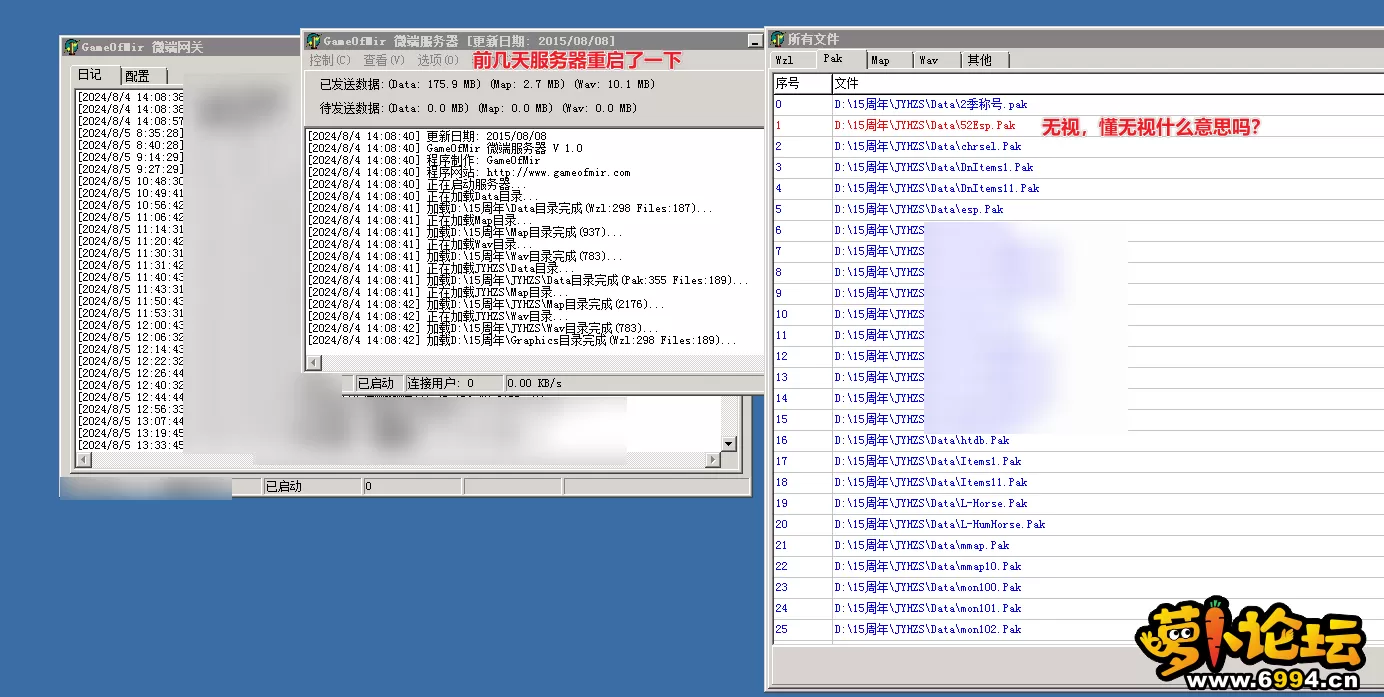The width and height of the screenshot is (1384, 697).
Task: Click the 所有文件 window title icon
Action: pyautogui.click(x=778, y=39)
